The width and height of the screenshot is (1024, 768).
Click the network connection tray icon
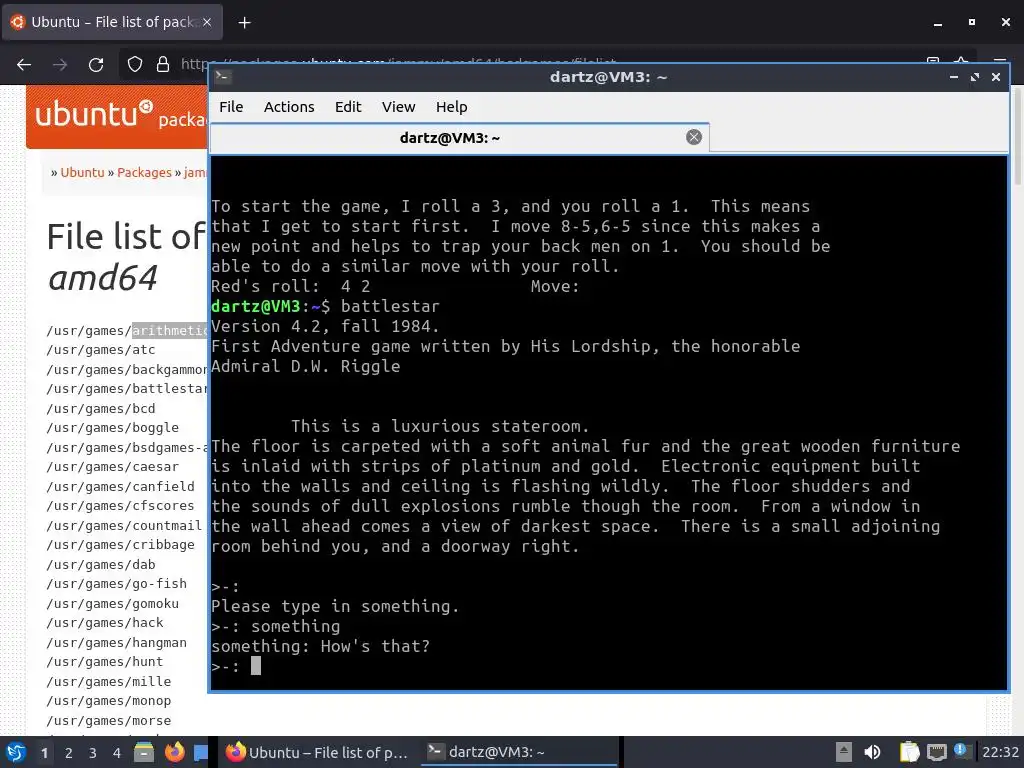click(x=936, y=752)
